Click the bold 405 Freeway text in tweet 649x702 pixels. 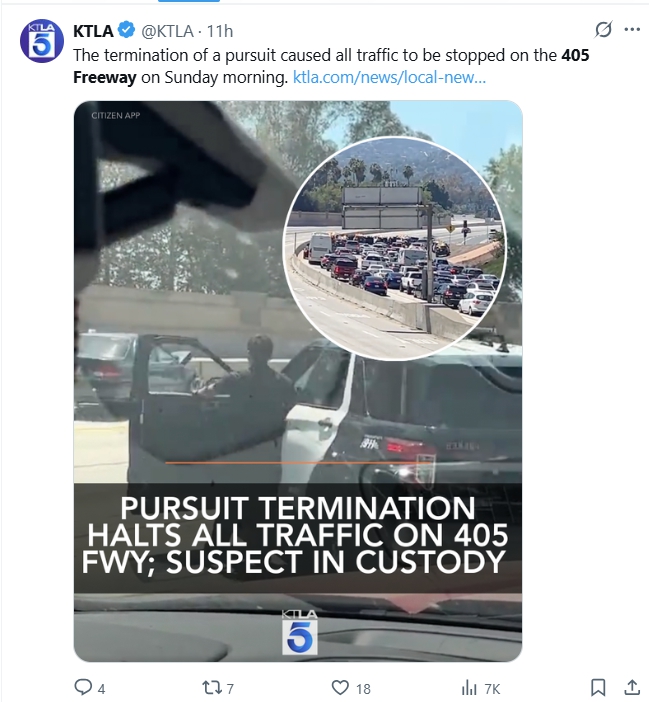pyautogui.click(x=331, y=66)
